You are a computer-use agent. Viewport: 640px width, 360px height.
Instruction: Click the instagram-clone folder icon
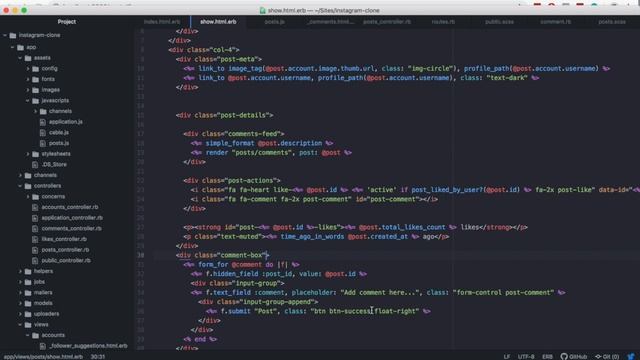[x=13, y=36]
